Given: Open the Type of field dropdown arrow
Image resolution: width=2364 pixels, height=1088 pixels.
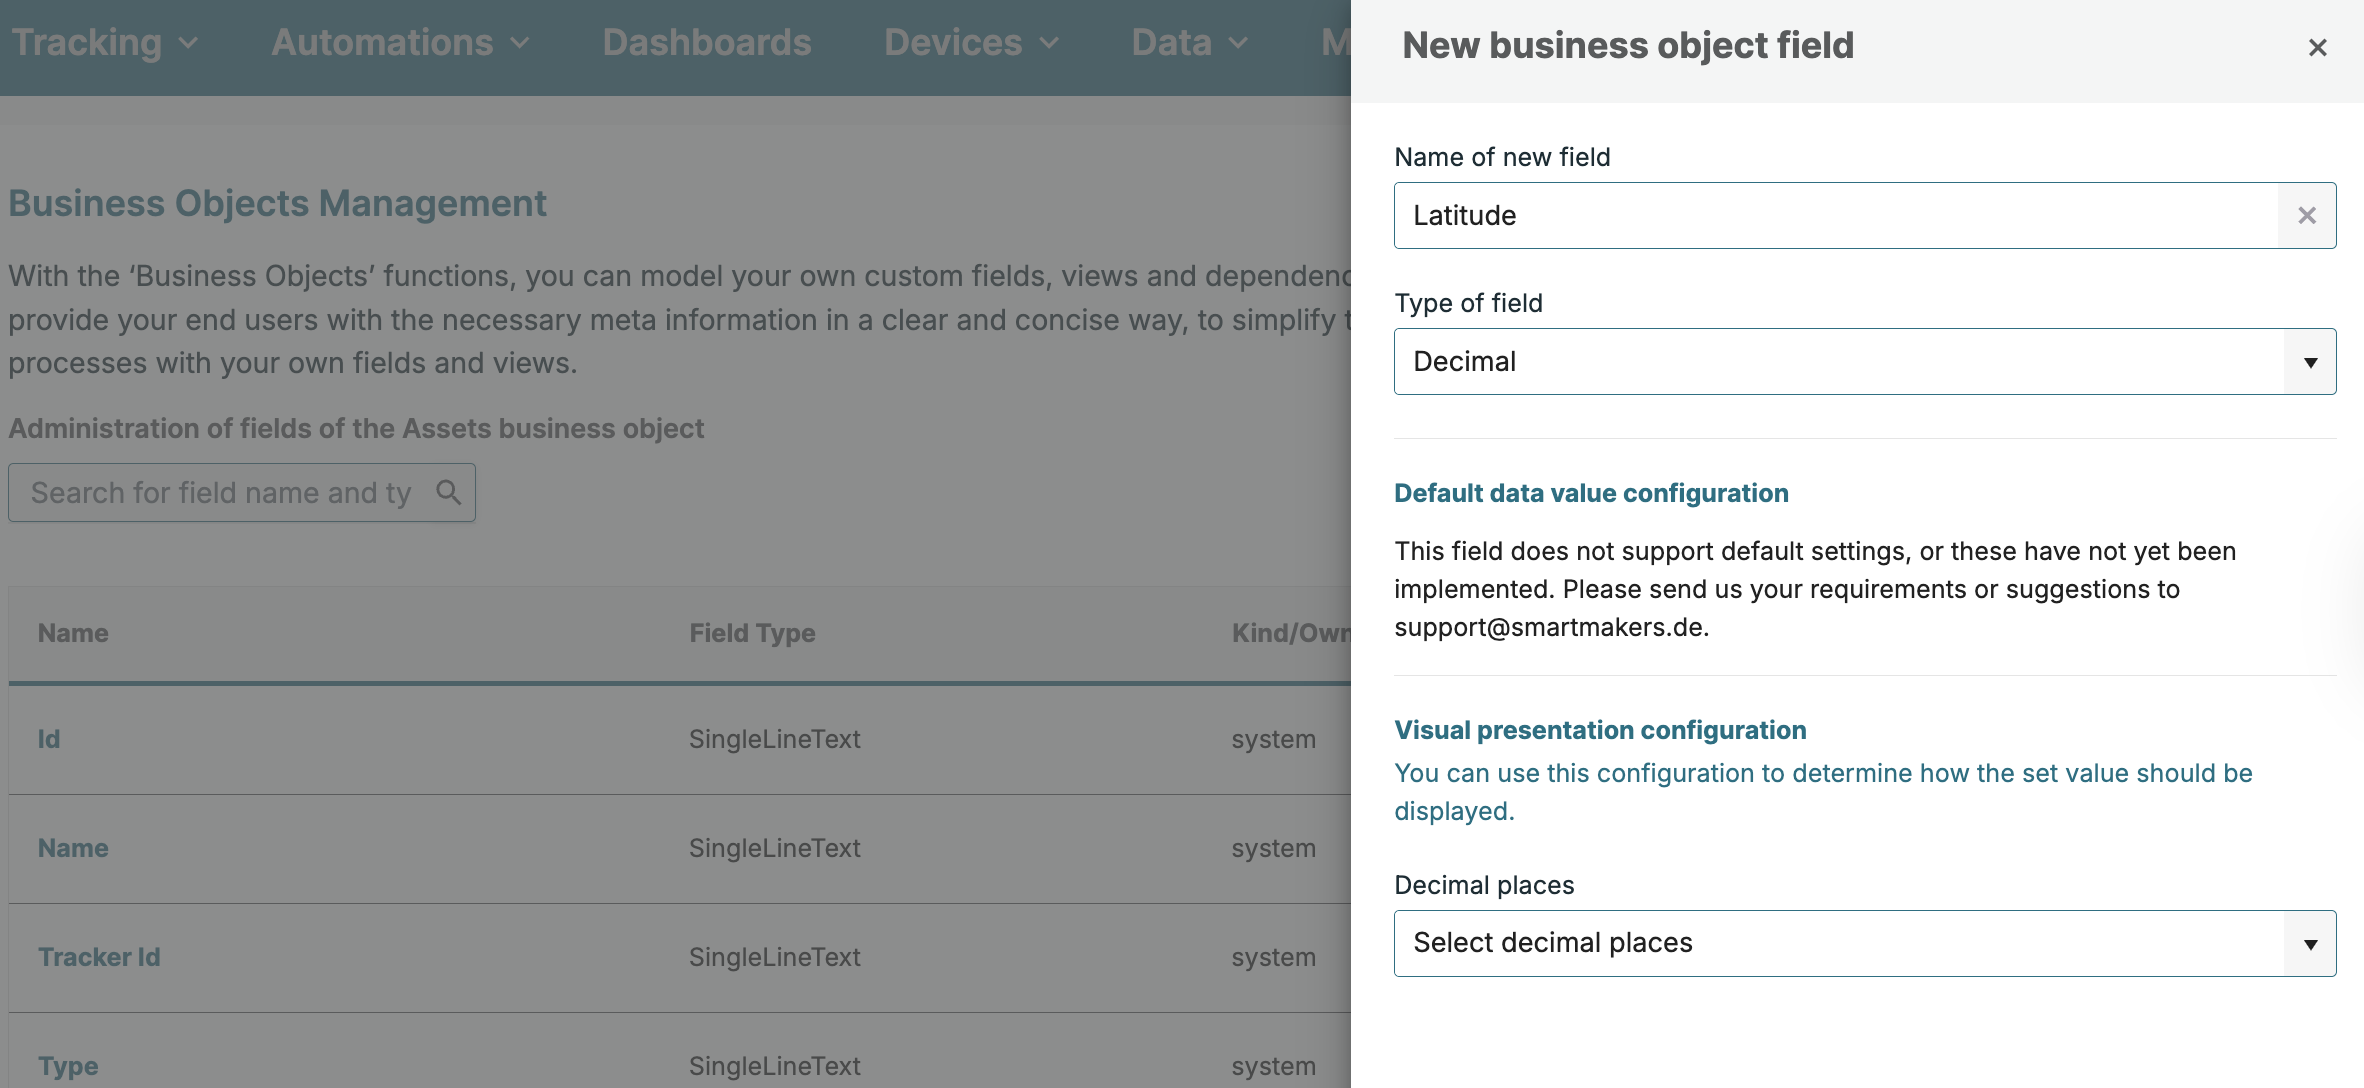Looking at the screenshot, I should click(x=2310, y=362).
